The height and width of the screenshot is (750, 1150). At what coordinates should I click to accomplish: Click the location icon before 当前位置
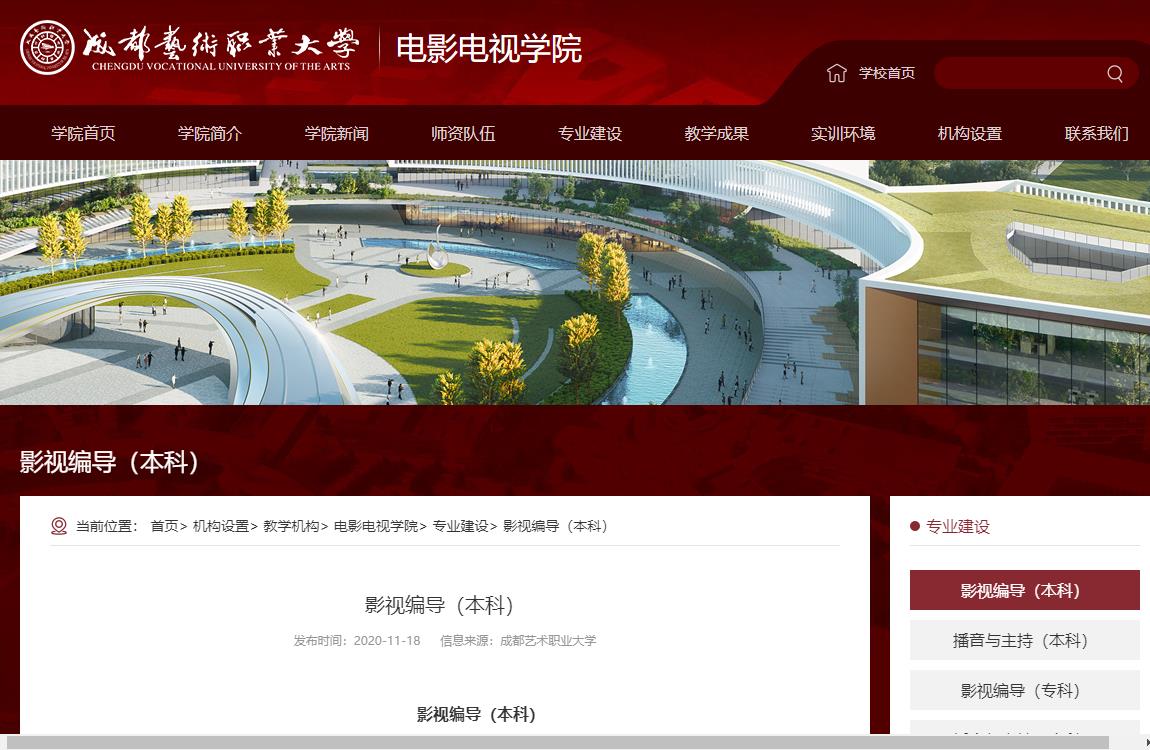coord(57,526)
